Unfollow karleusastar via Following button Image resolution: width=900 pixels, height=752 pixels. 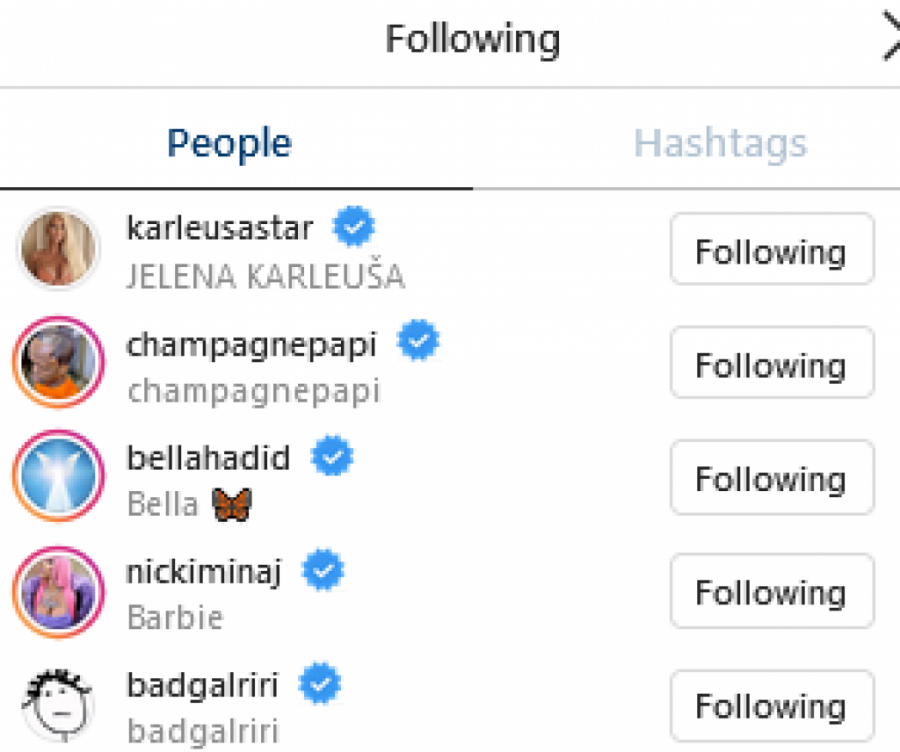(x=771, y=250)
